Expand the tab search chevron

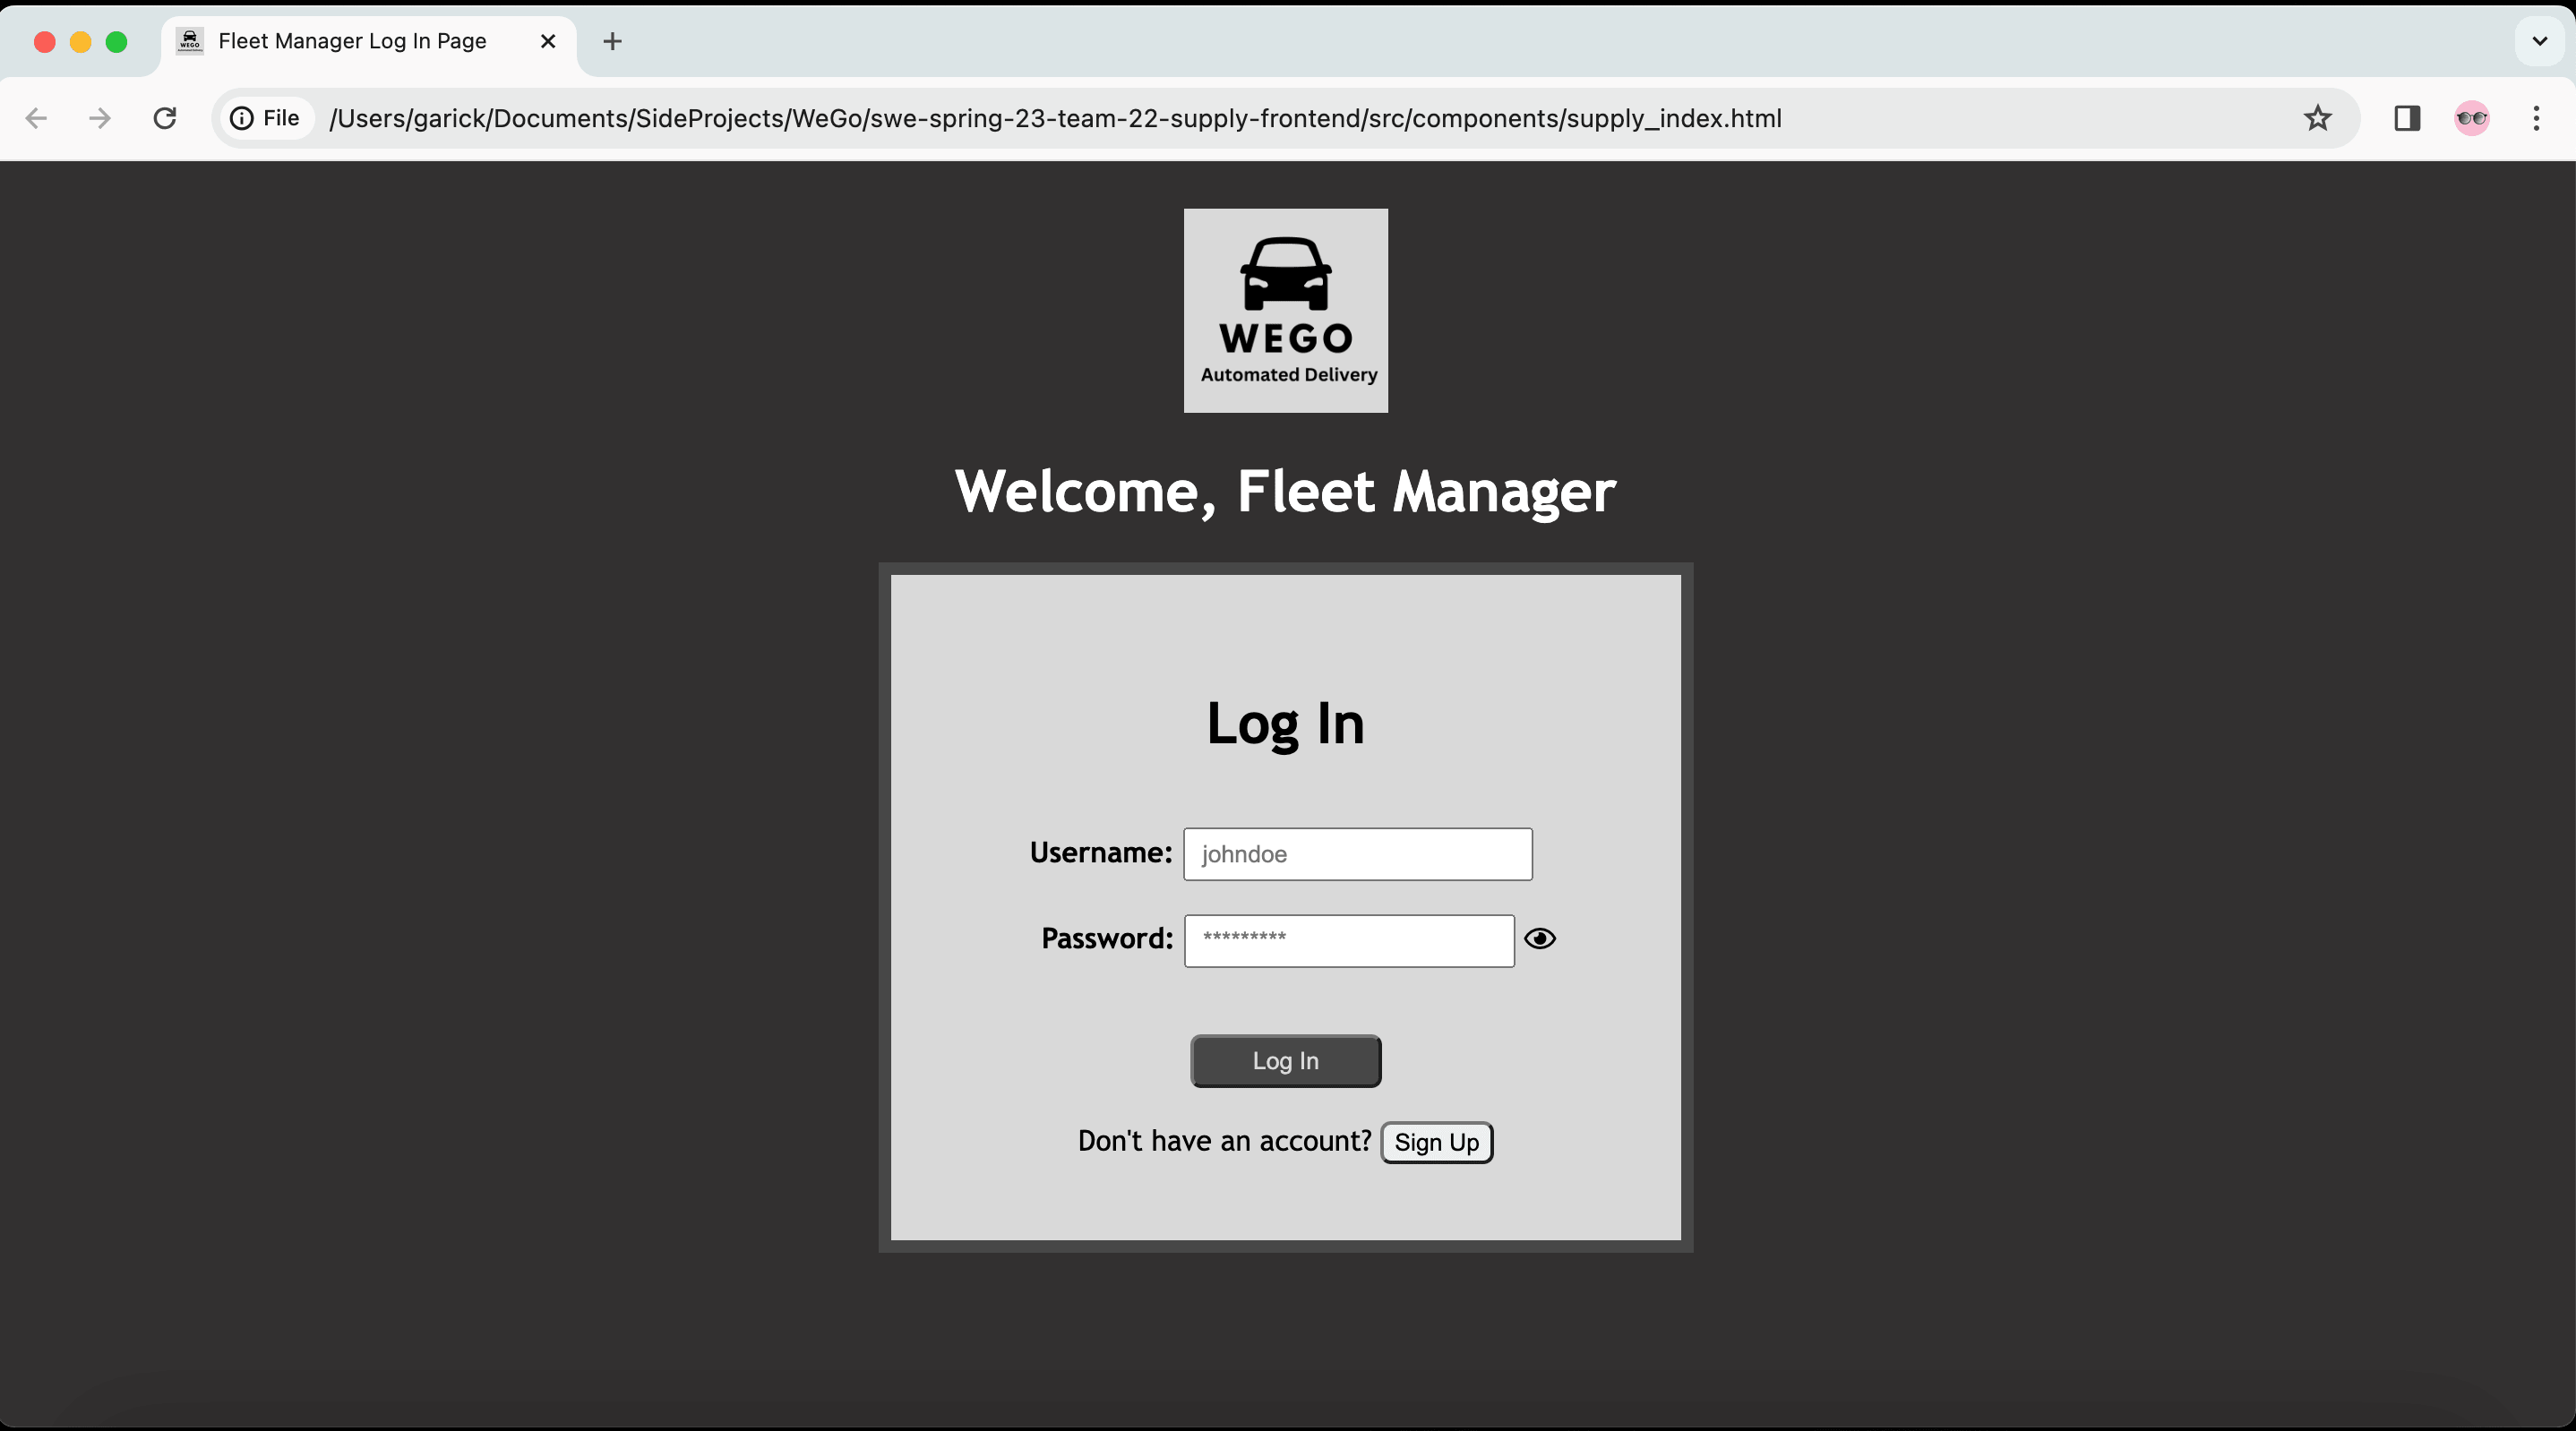coord(2539,41)
